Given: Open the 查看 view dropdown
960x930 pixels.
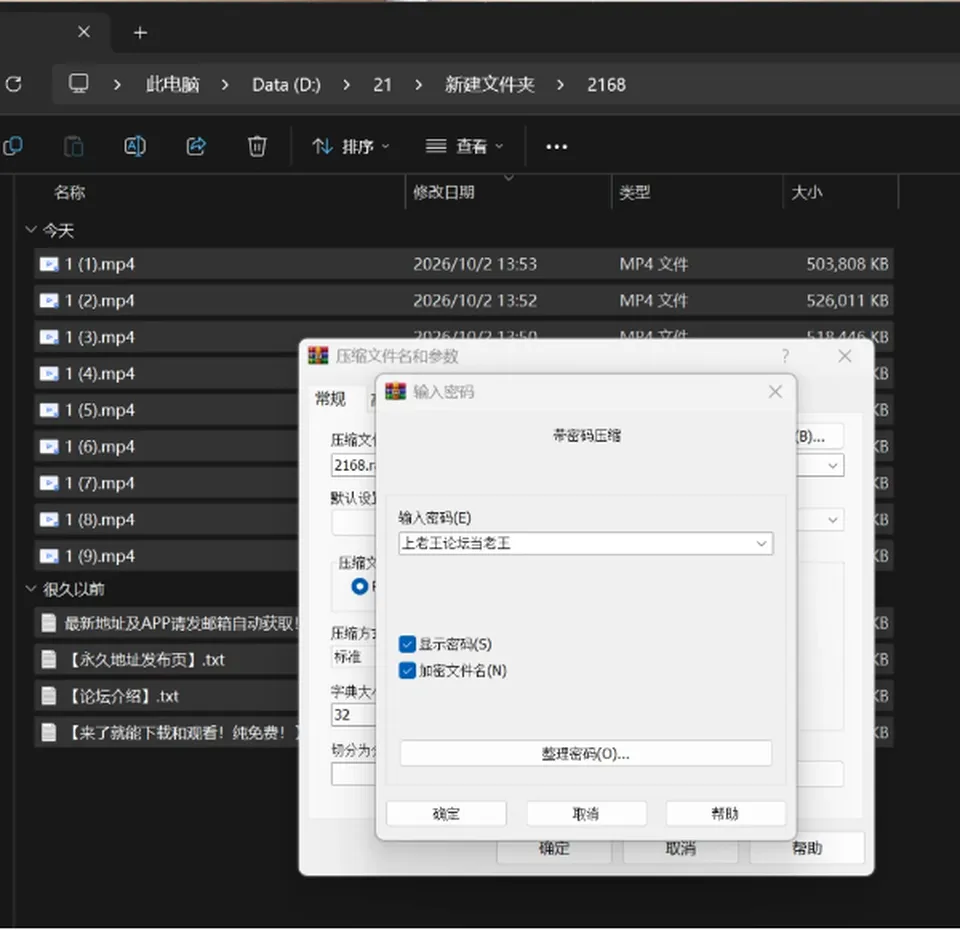Looking at the screenshot, I should (x=465, y=146).
